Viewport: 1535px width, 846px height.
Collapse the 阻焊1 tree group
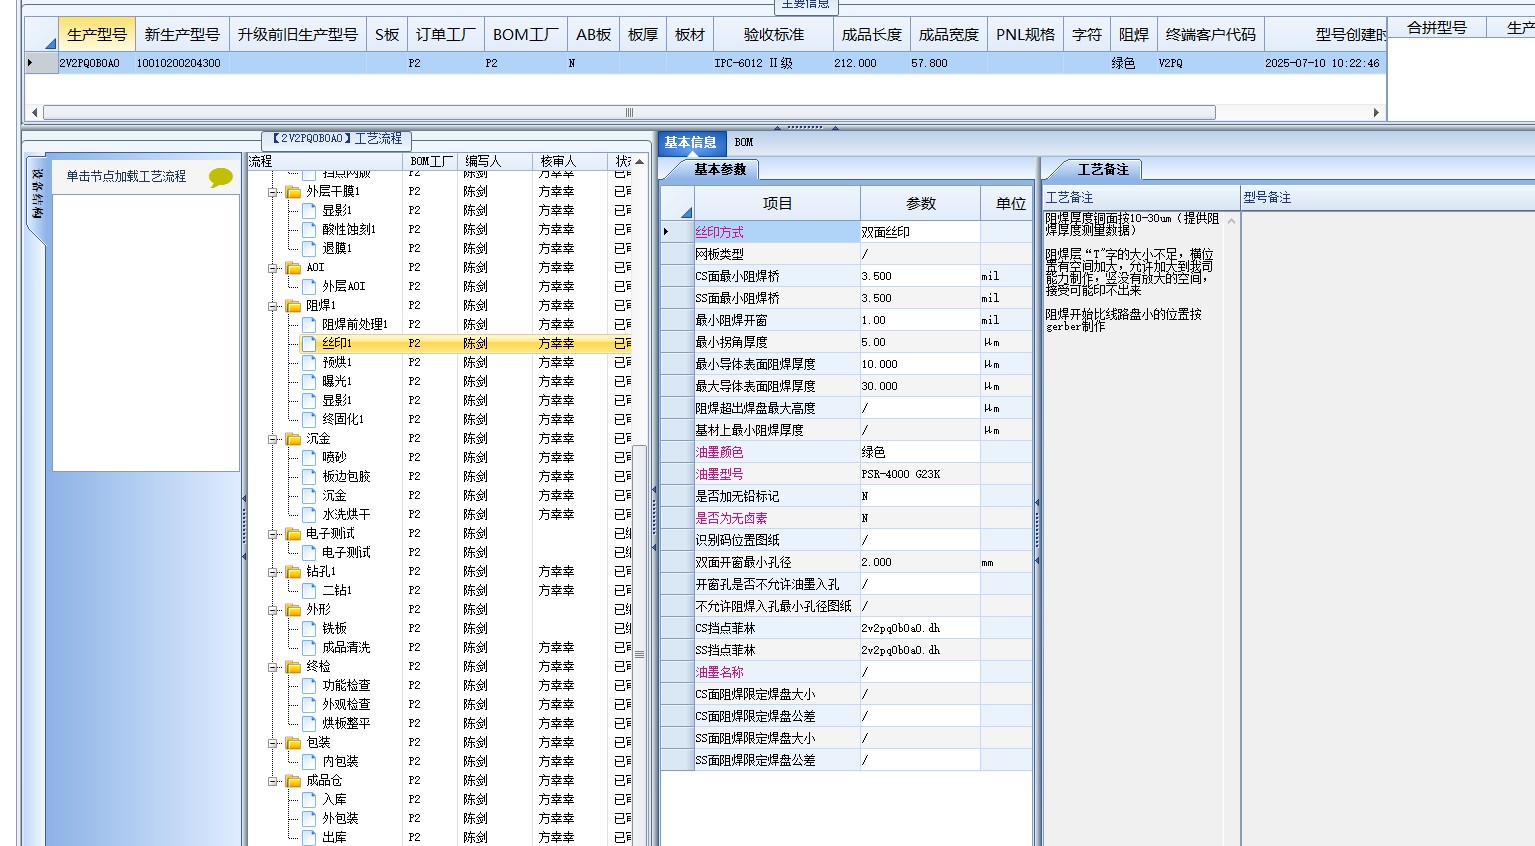coord(273,306)
